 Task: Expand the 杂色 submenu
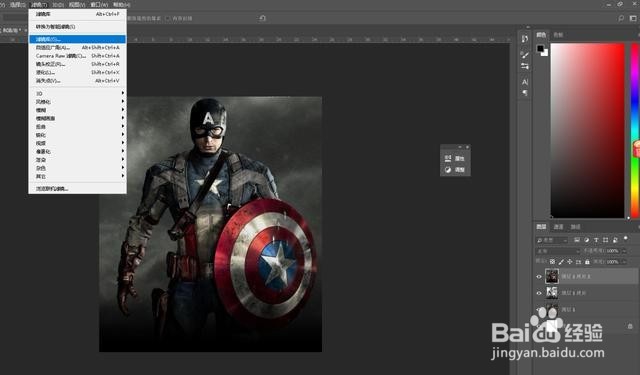tap(78, 168)
